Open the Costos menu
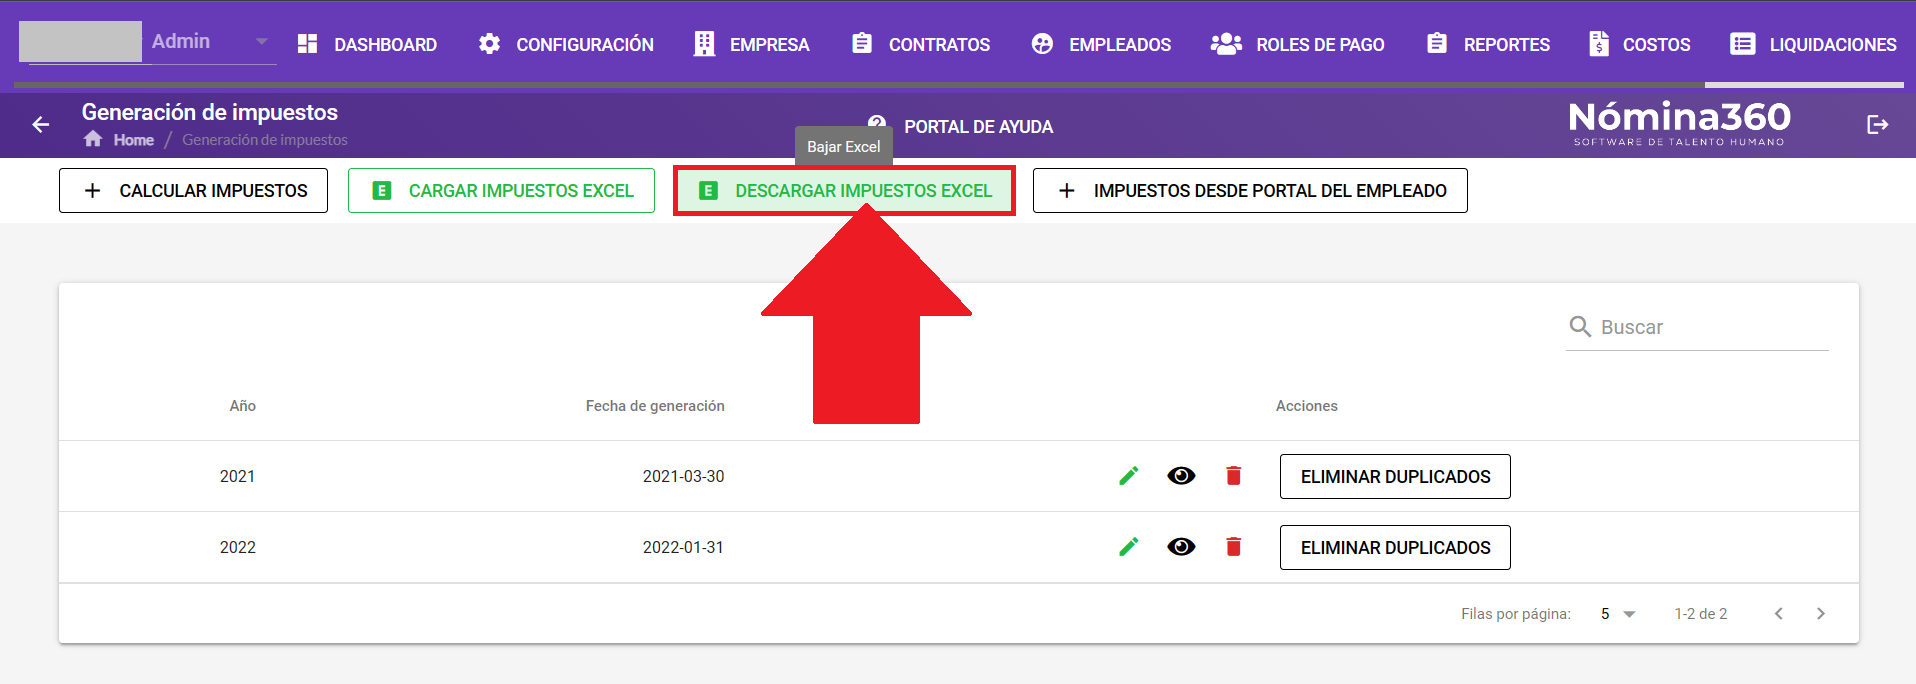The image size is (1916, 684). click(1640, 44)
